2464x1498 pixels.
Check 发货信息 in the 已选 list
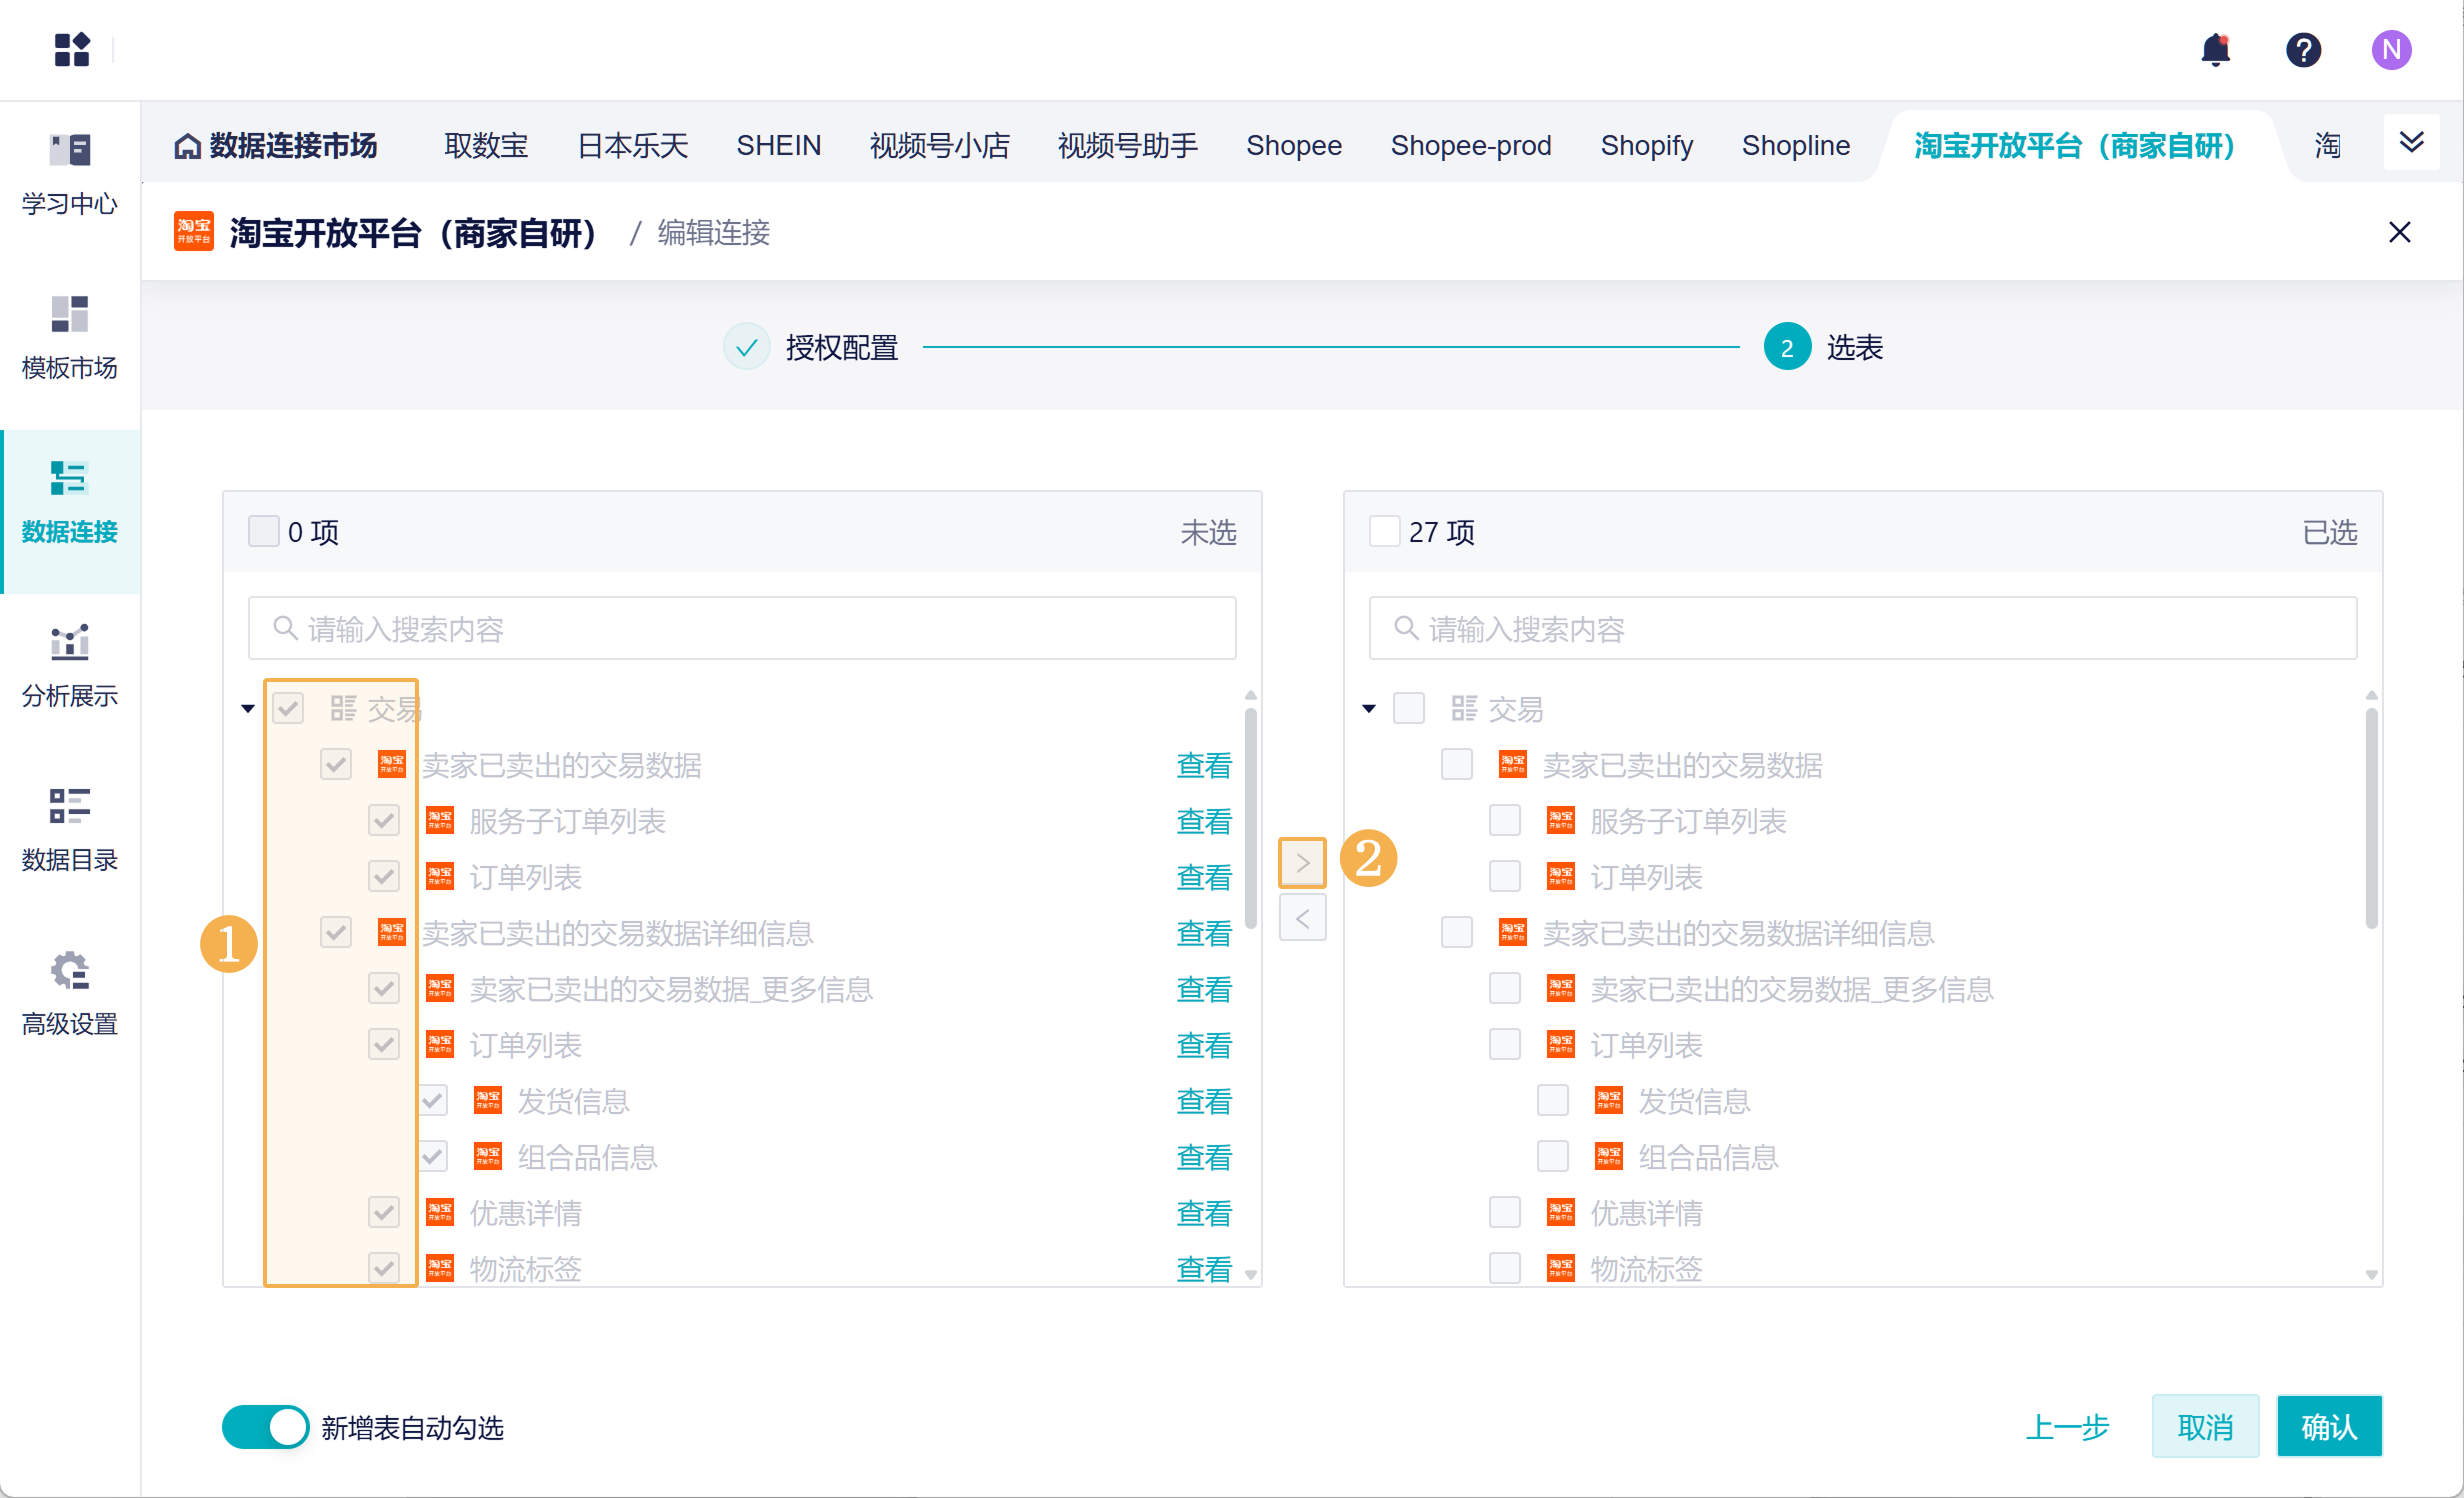1553,1101
